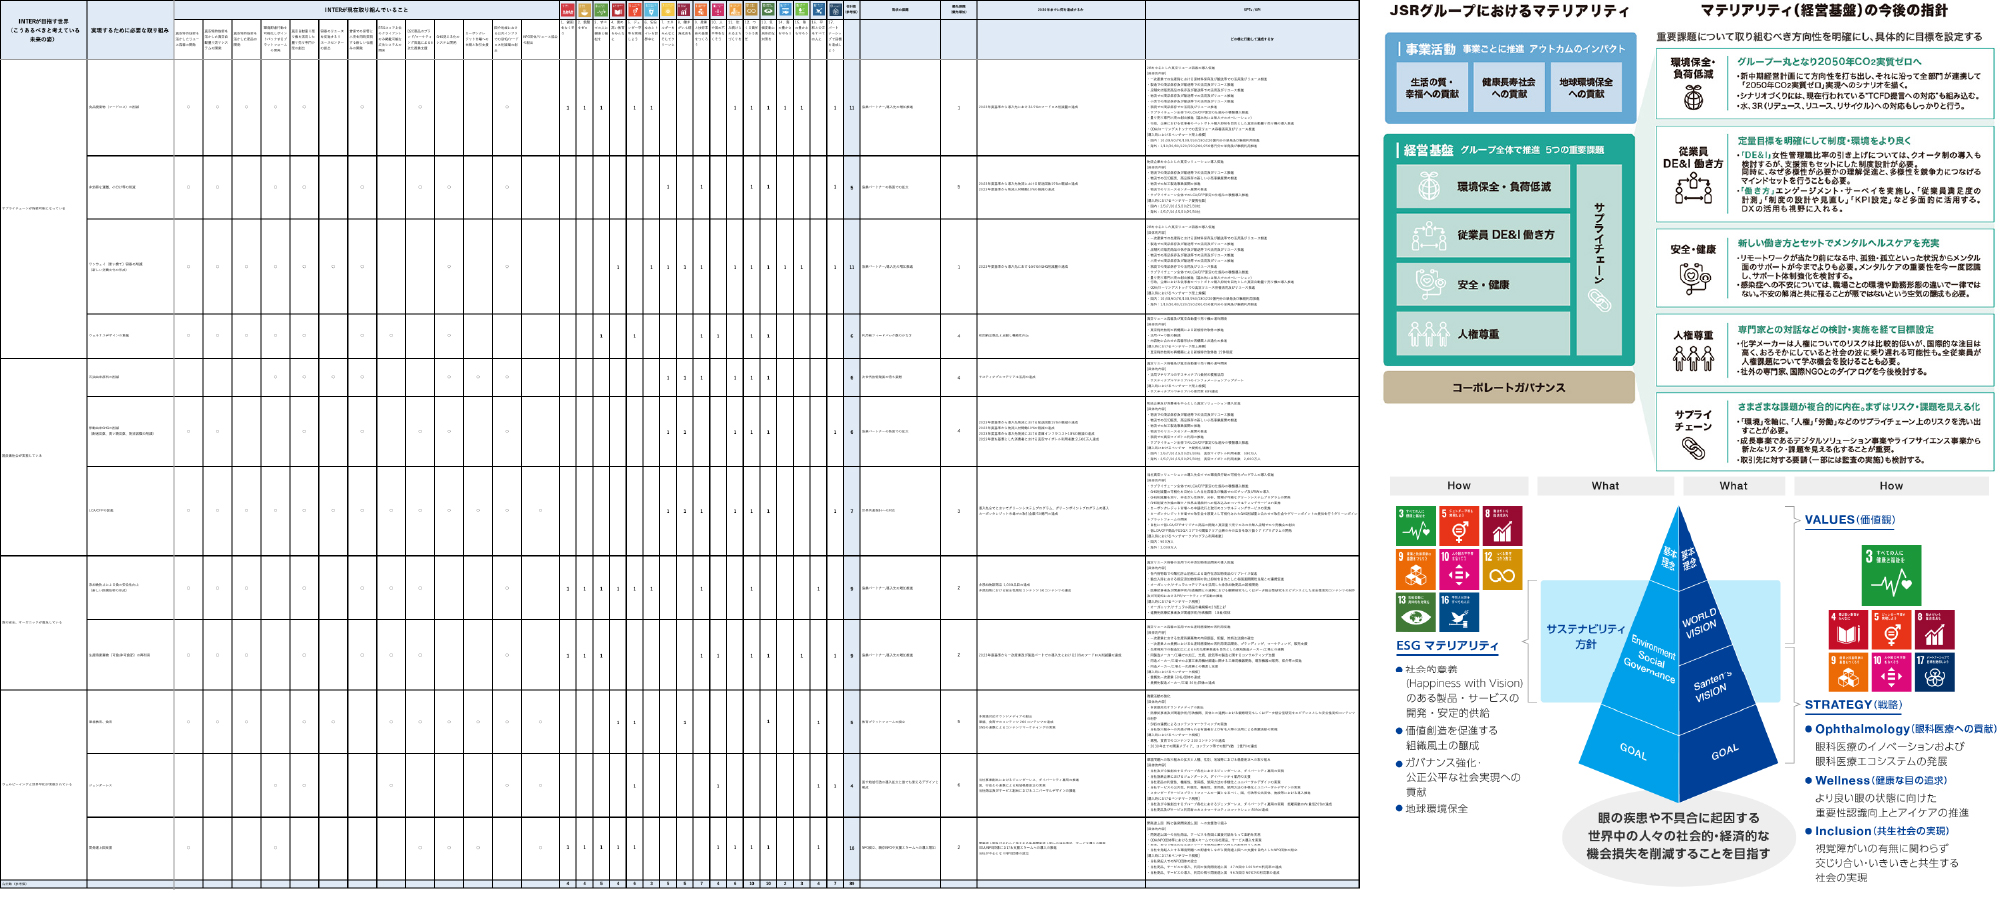2000x900 pixels.
Task: Click the SDG 16 dove icon
Action: 1458,612
